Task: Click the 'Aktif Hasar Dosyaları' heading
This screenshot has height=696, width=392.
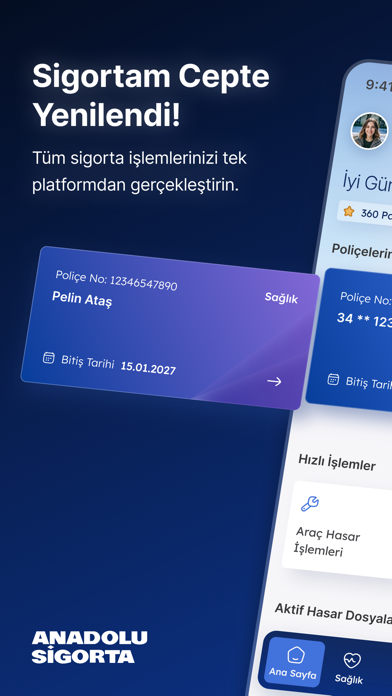Action: point(333,613)
